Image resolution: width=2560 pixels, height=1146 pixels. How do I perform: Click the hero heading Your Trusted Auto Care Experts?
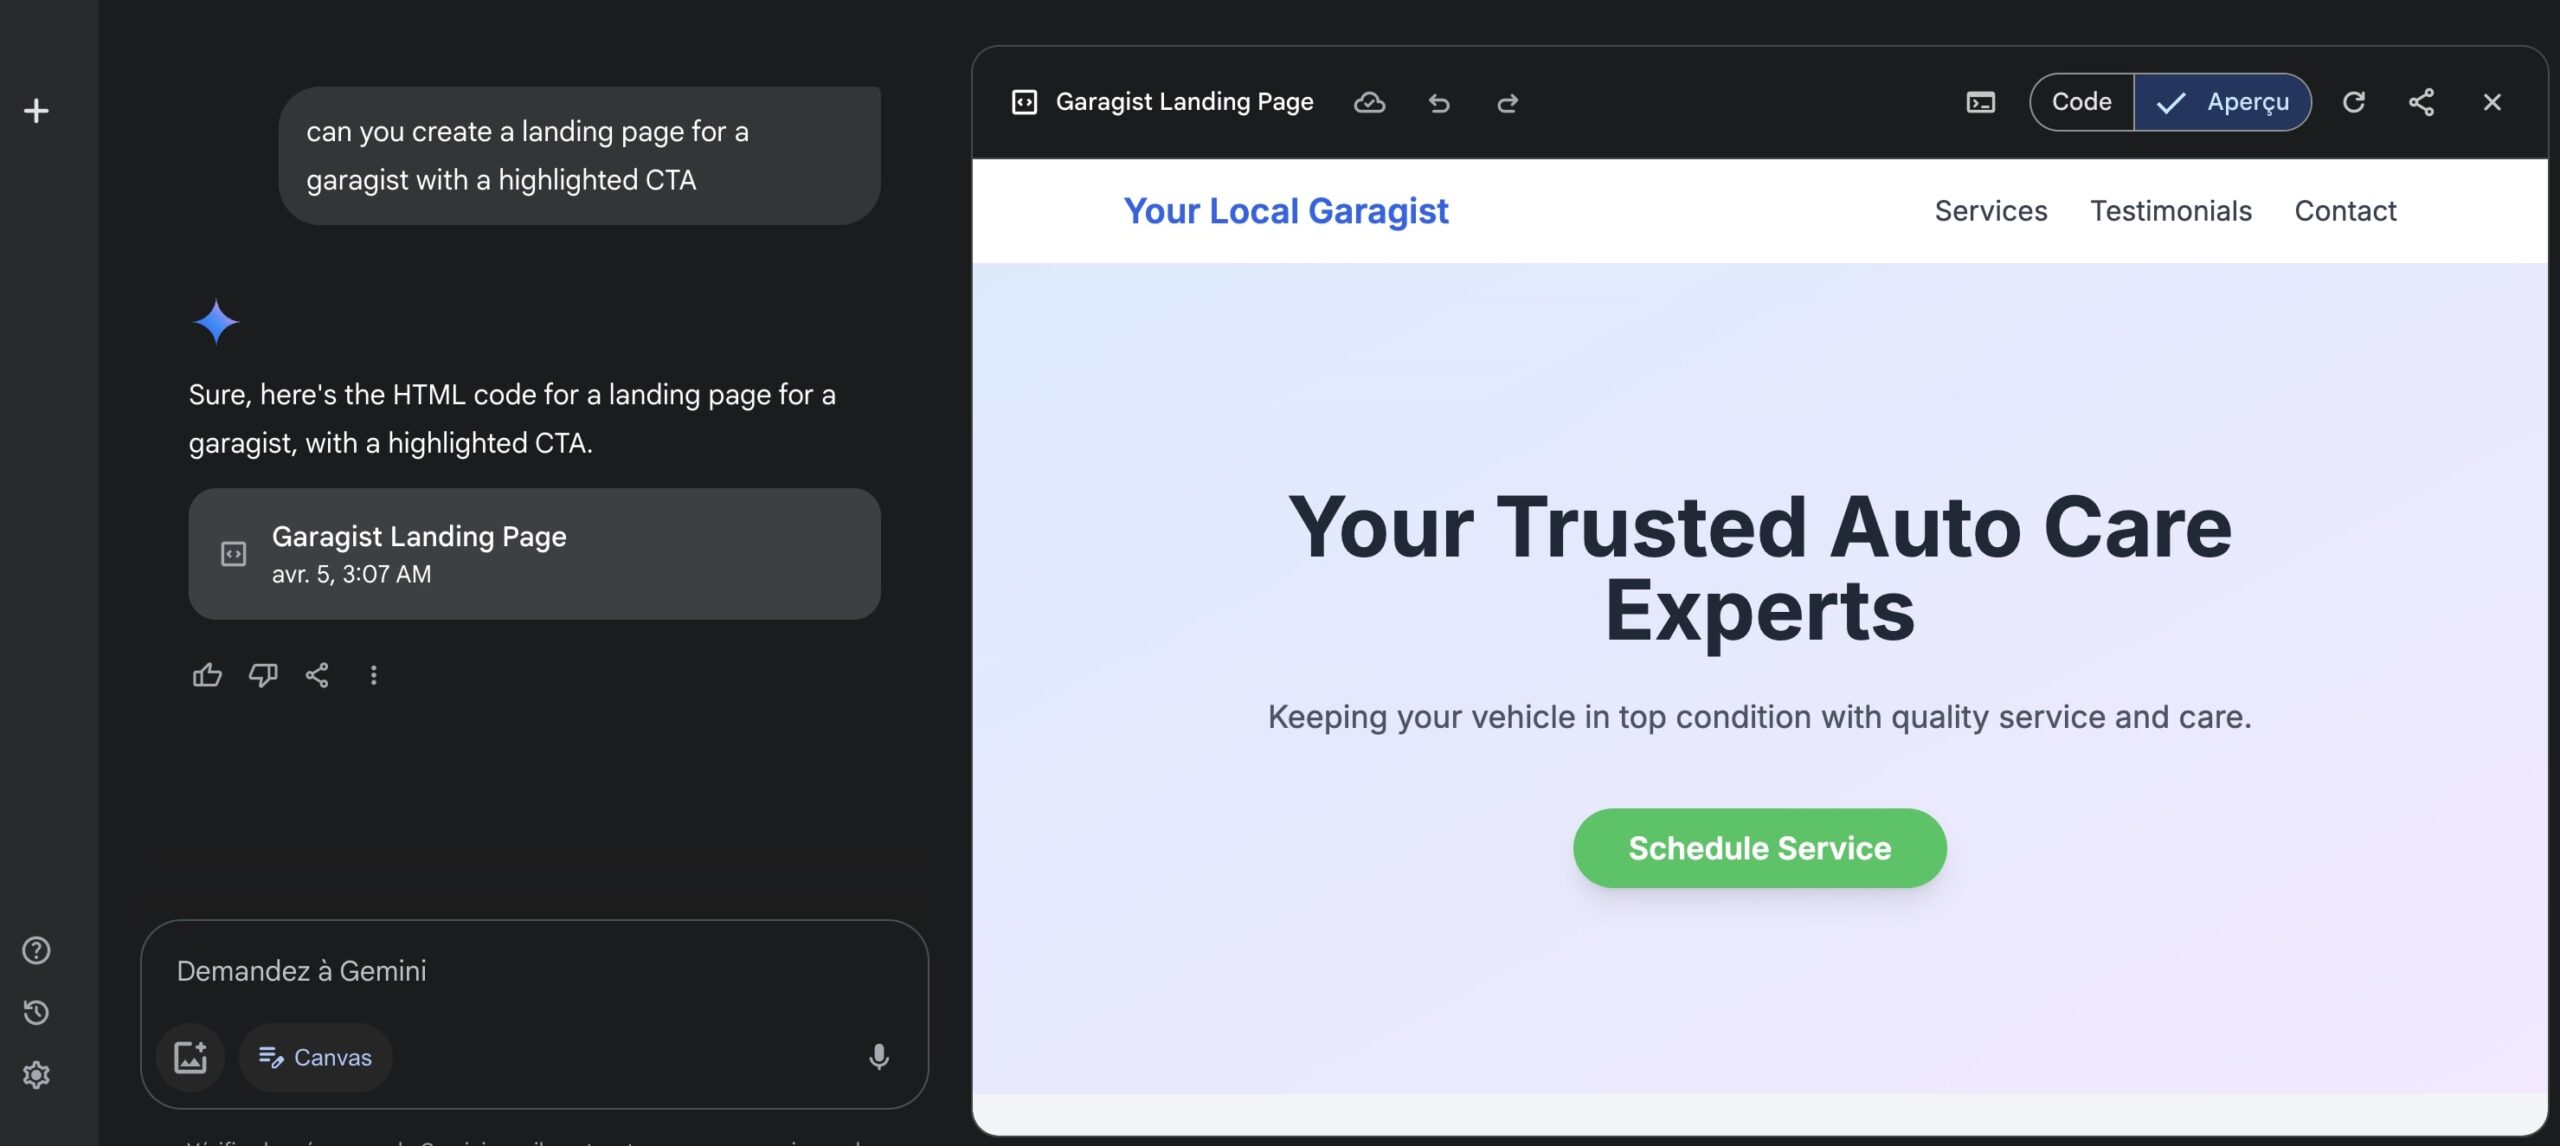[1759, 568]
